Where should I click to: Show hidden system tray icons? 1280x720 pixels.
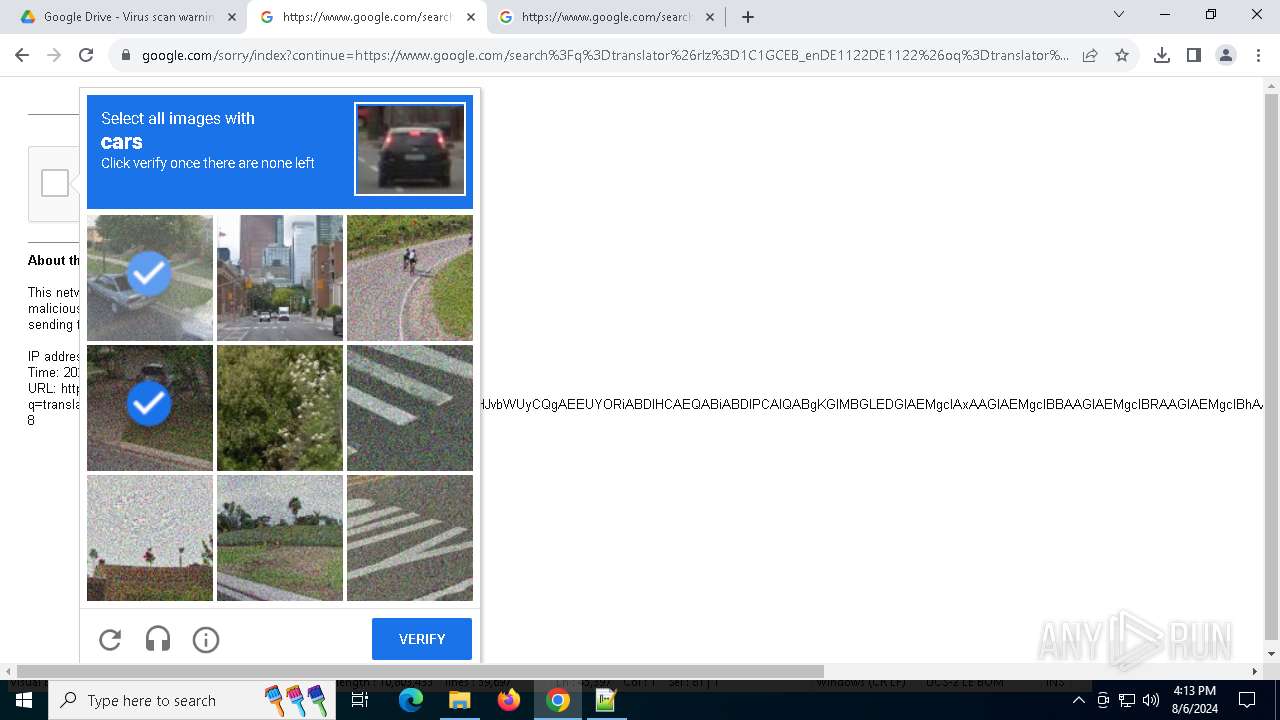coord(1078,700)
